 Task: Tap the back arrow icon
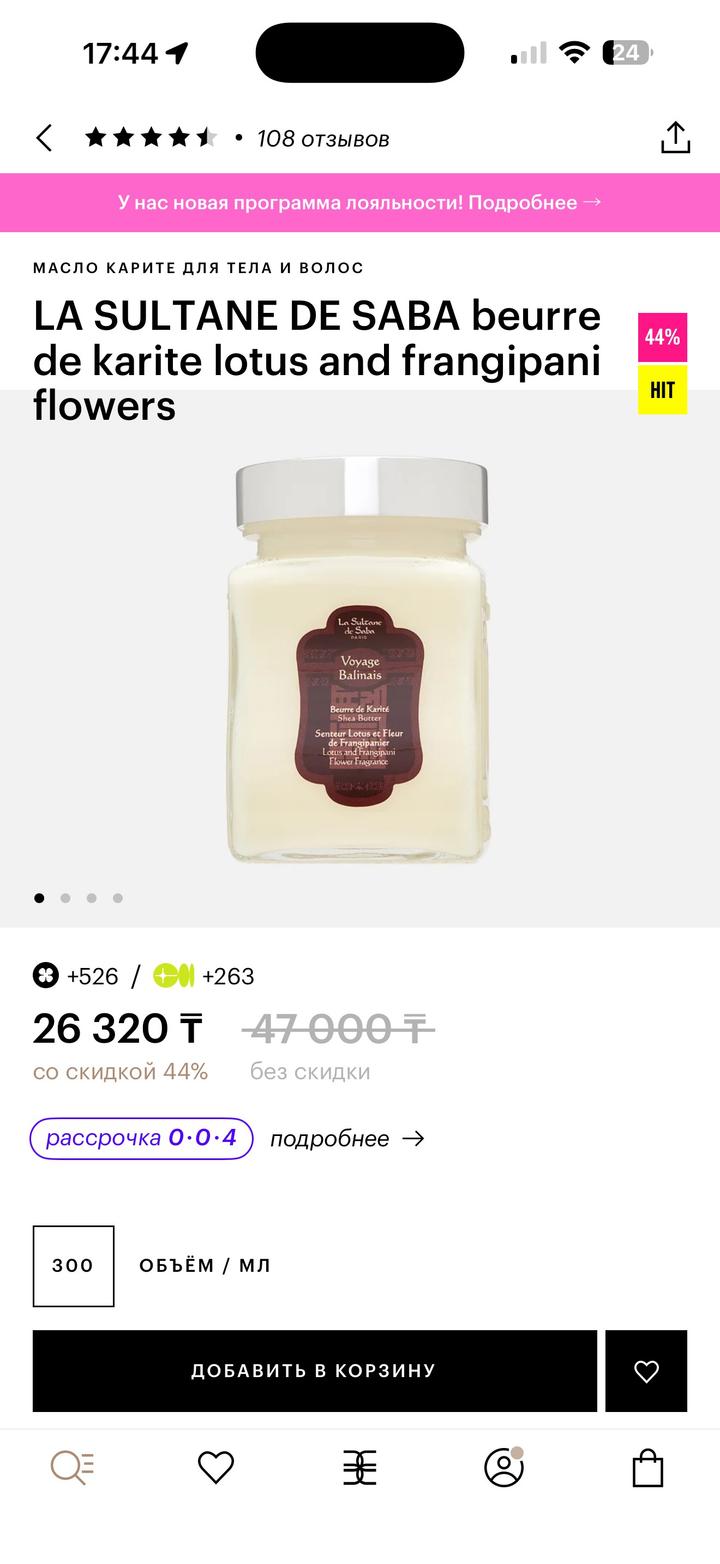click(x=44, y=138)
